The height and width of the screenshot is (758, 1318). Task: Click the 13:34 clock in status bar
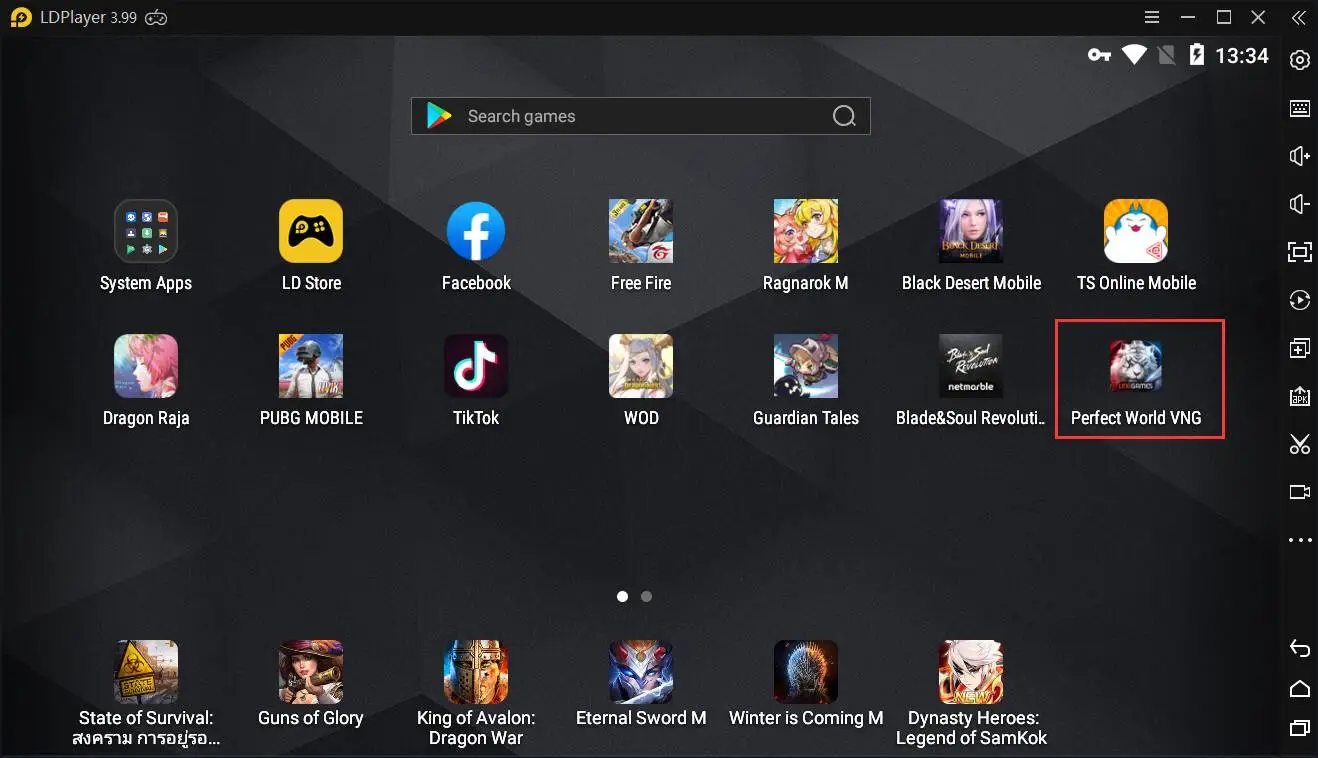pyautogui.click(x=1242, y=56)
